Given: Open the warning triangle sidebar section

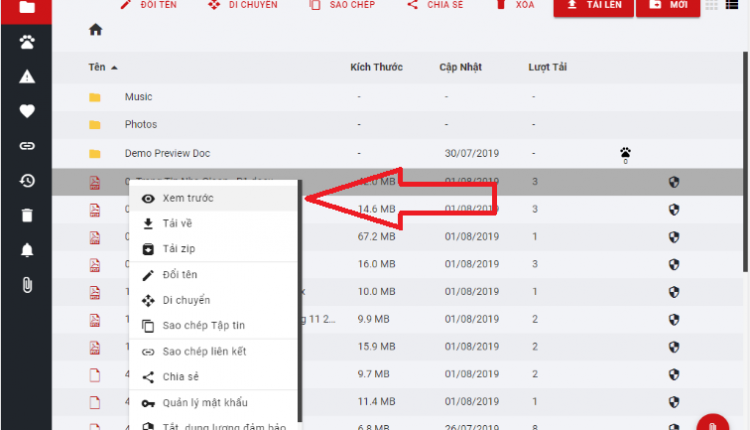Looking at the screenshot, I should [27, 77].
